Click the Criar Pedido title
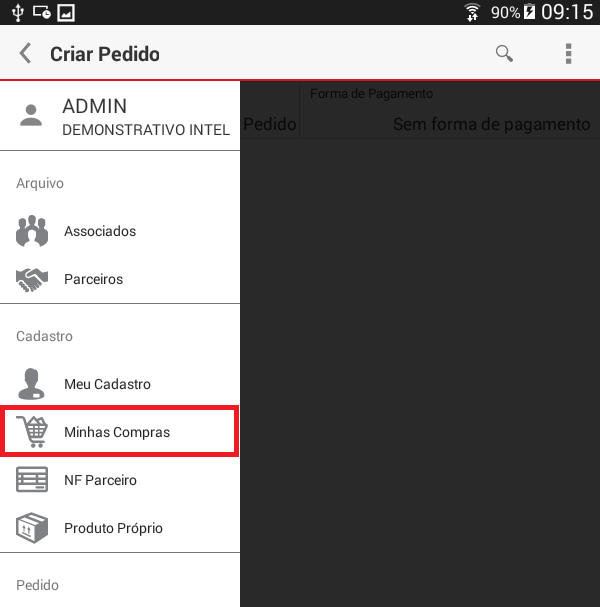Screen dimensions: 600x607 pyautogui.click(x=105, y=54)
